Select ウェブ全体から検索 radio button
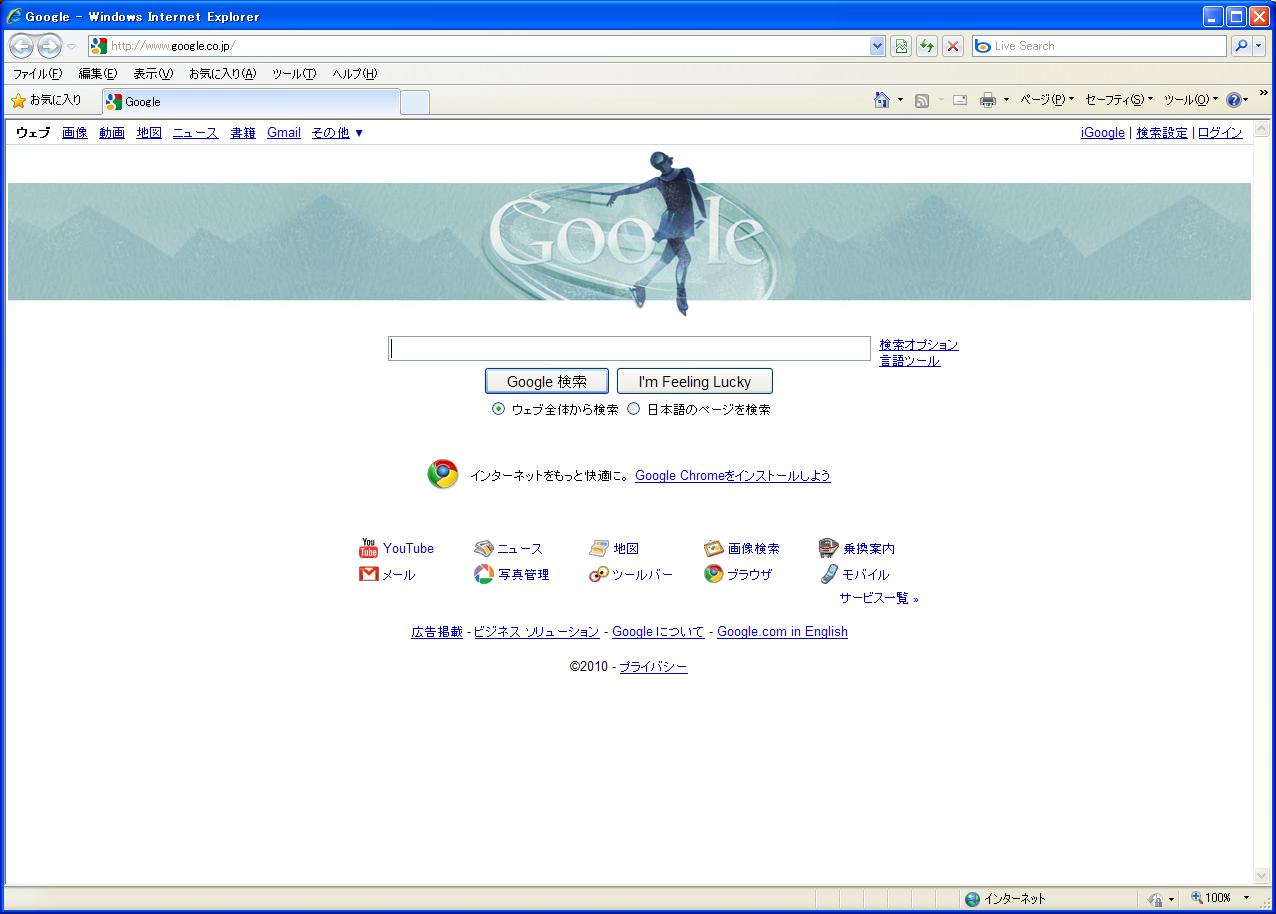Screen dimensions: 1276x914 [498, 409]
